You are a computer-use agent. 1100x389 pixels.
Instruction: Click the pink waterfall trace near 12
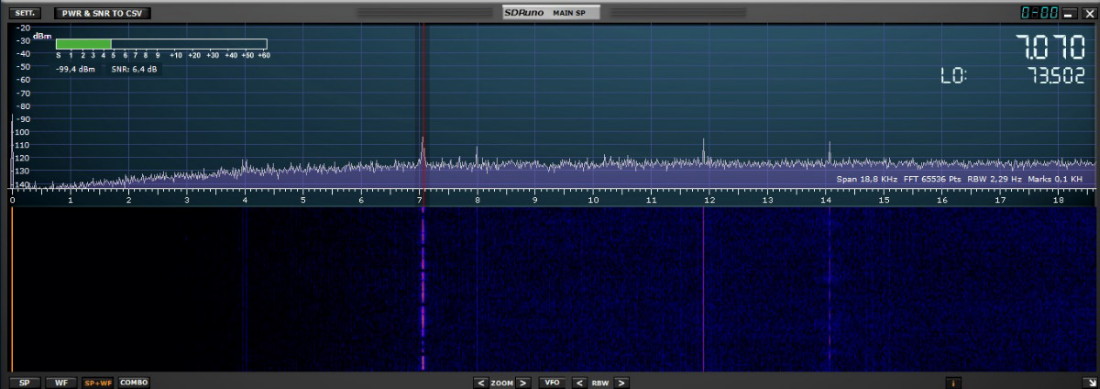703,289
